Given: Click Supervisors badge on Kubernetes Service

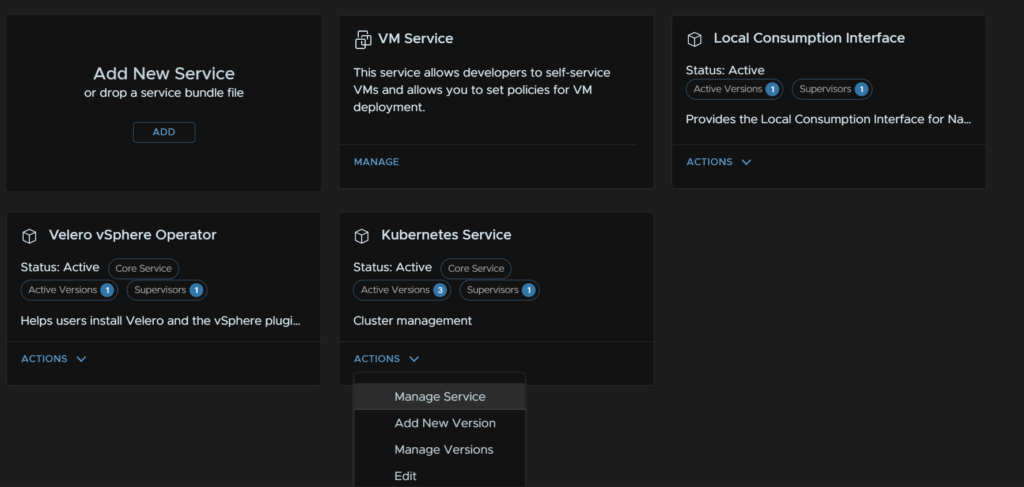Looking at the screenshot, I should pos(500,290).
